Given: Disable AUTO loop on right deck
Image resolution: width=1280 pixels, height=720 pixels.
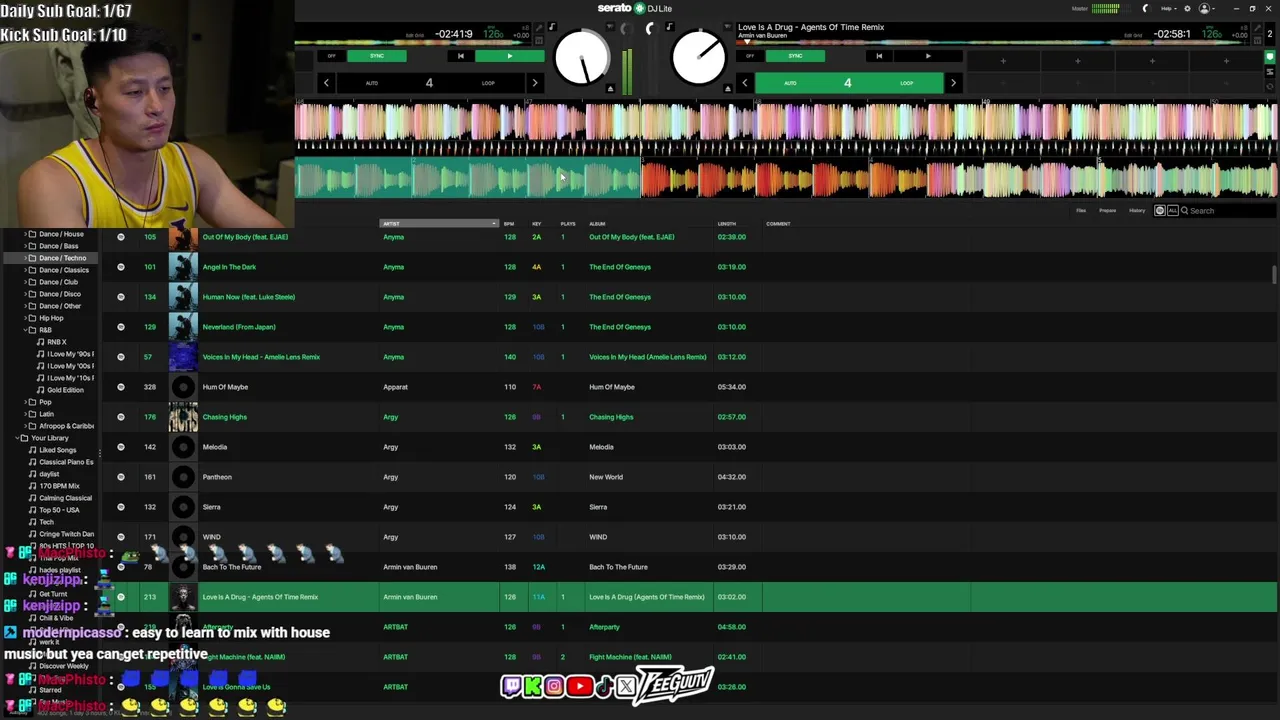Looking at the screenshot, I should [x=790, y=83].
